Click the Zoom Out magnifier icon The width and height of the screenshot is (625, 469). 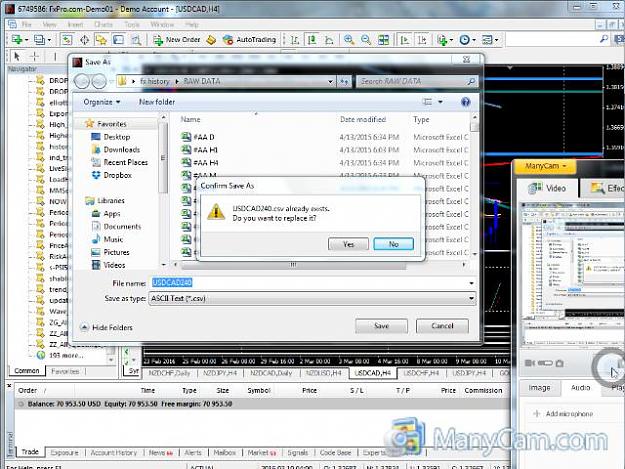(366, 39)
